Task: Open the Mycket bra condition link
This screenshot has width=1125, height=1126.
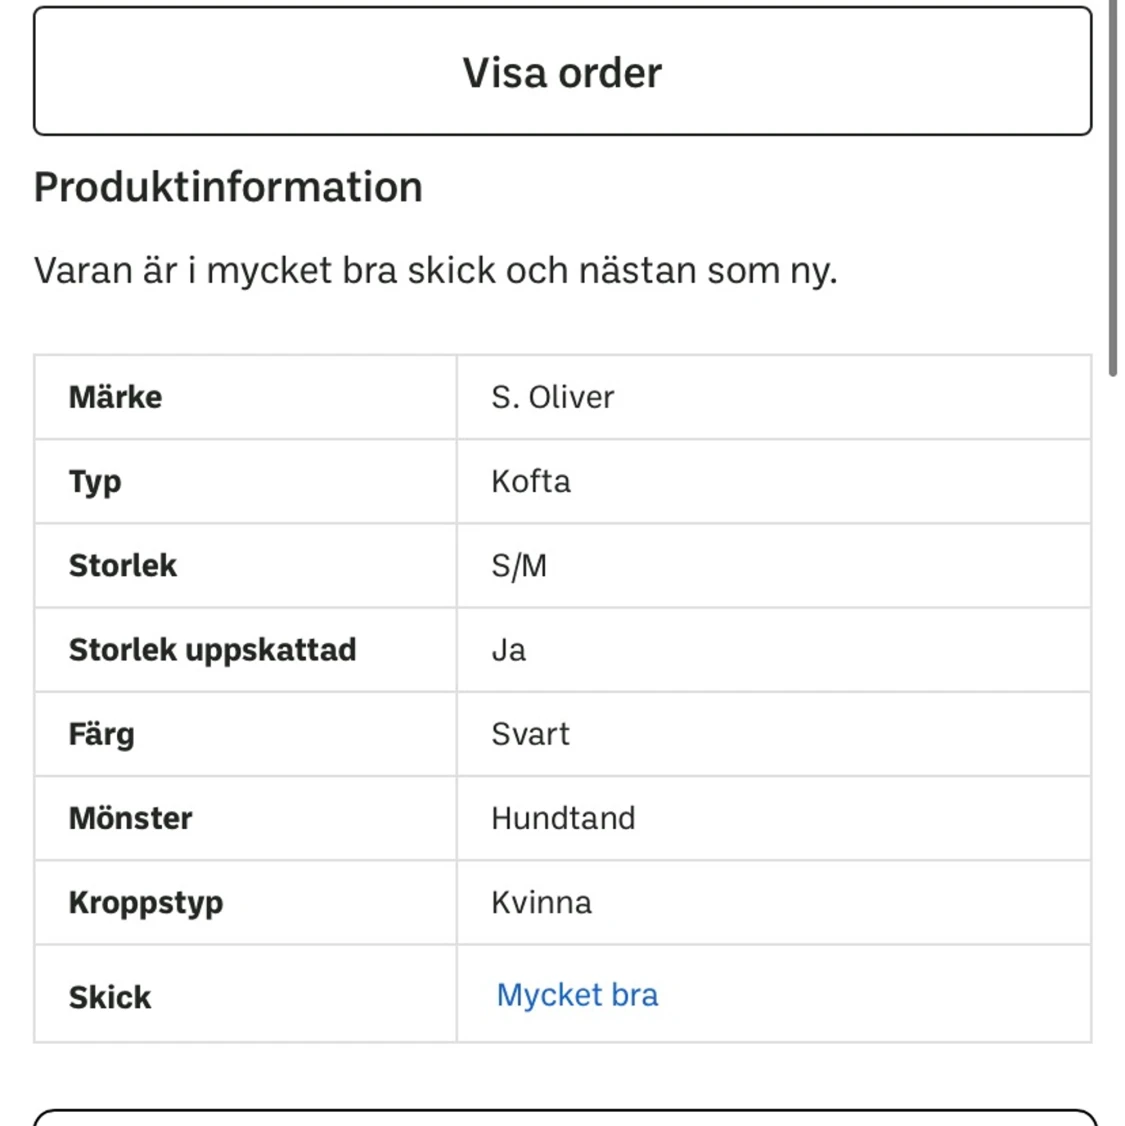Action: click(x=576, y=995)
